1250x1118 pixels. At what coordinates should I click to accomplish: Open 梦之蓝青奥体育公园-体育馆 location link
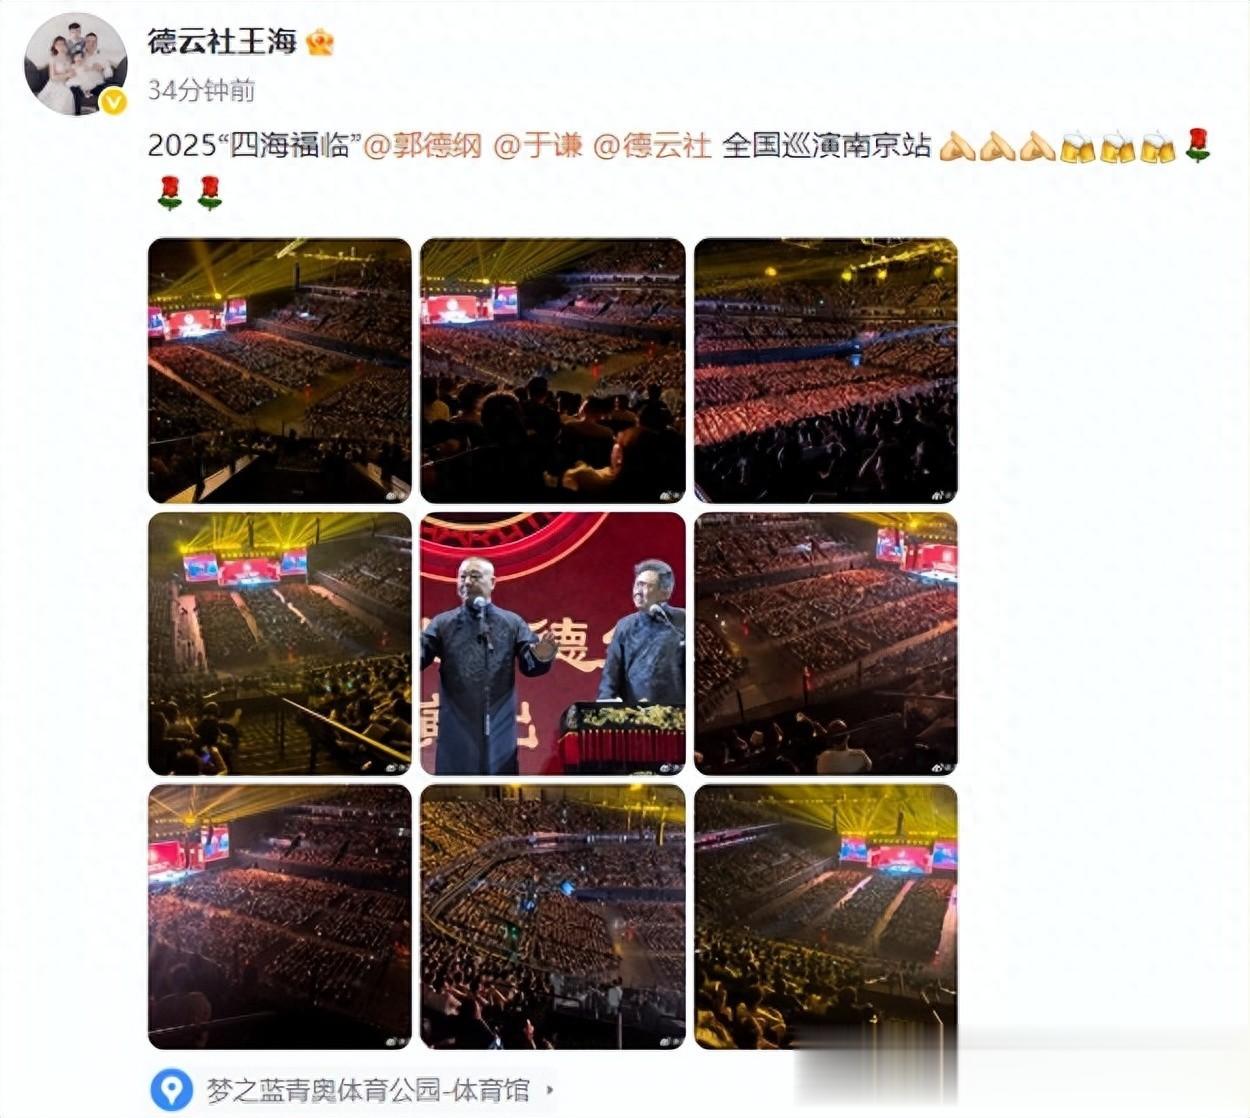click(367, 1089)
